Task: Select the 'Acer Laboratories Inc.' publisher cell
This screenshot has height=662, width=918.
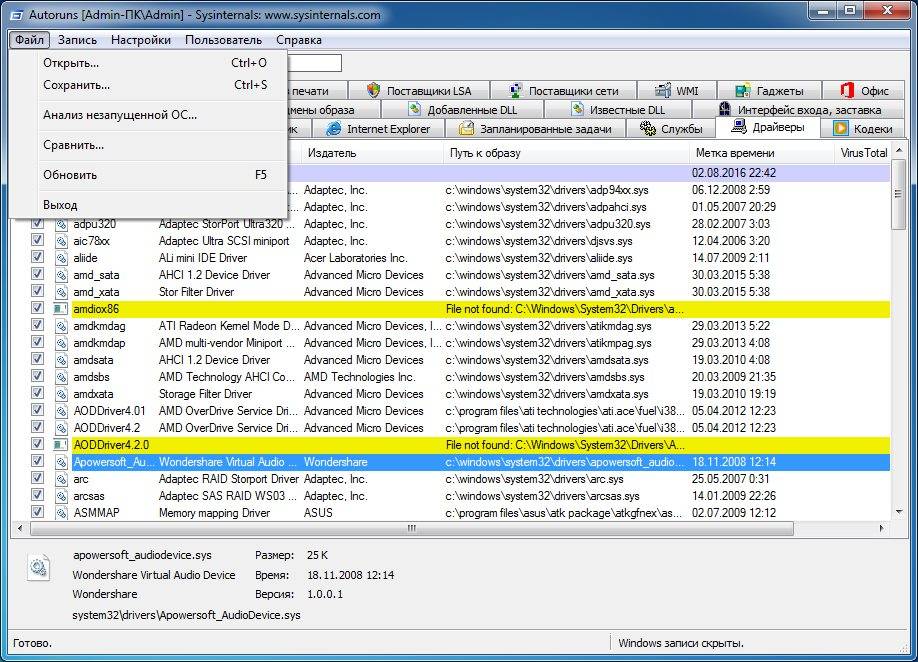Action: [x=355, y=258]
